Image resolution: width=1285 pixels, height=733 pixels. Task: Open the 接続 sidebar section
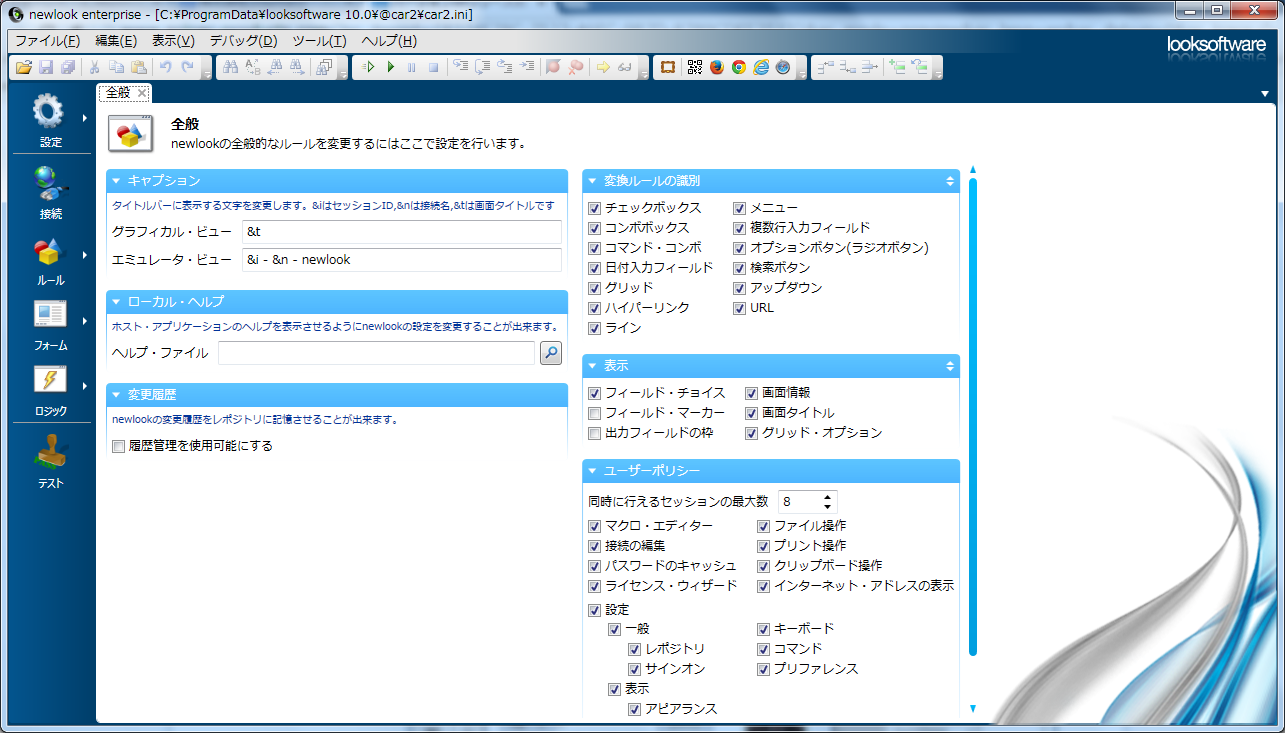(x=50, y=193)
